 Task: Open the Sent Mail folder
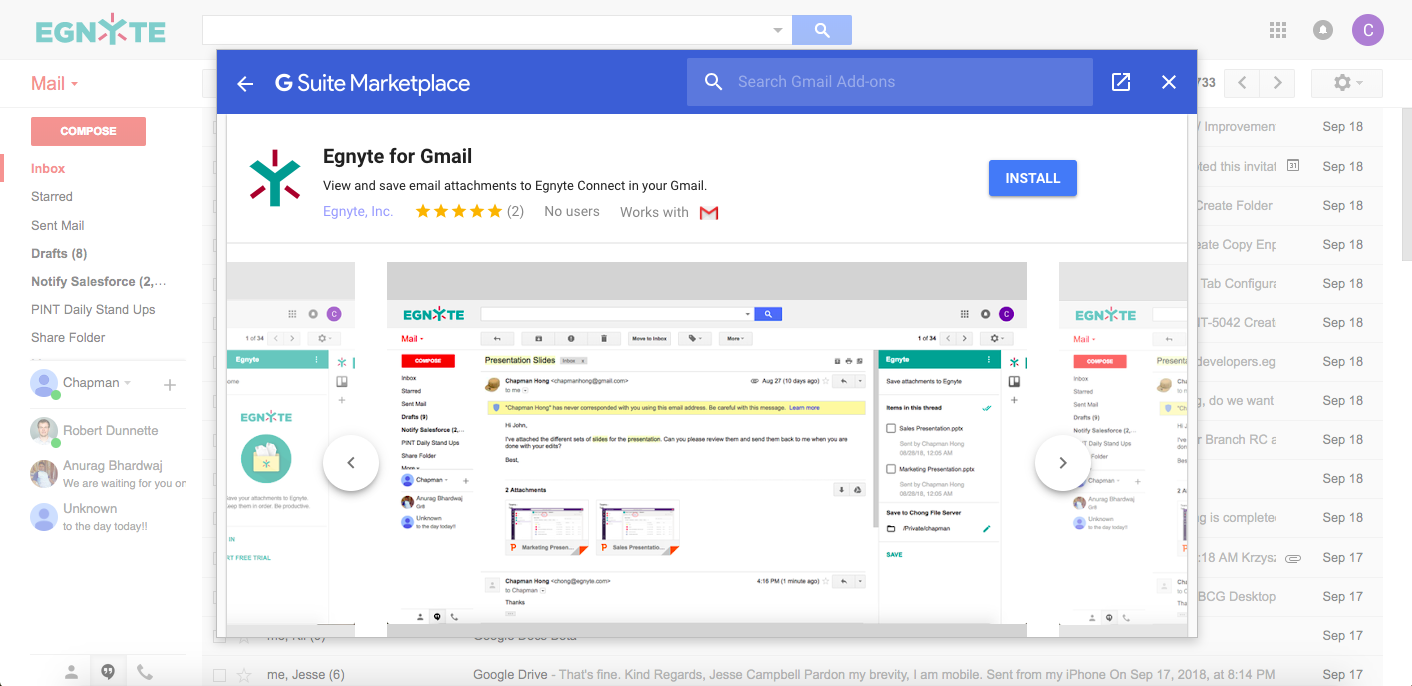(x=58, y=225)
